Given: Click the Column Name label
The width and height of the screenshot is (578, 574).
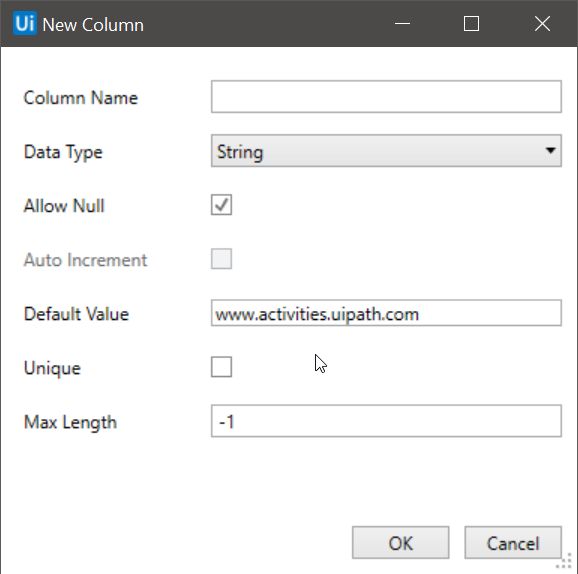Looking at the screenshot, I should (x=81, y=98).
